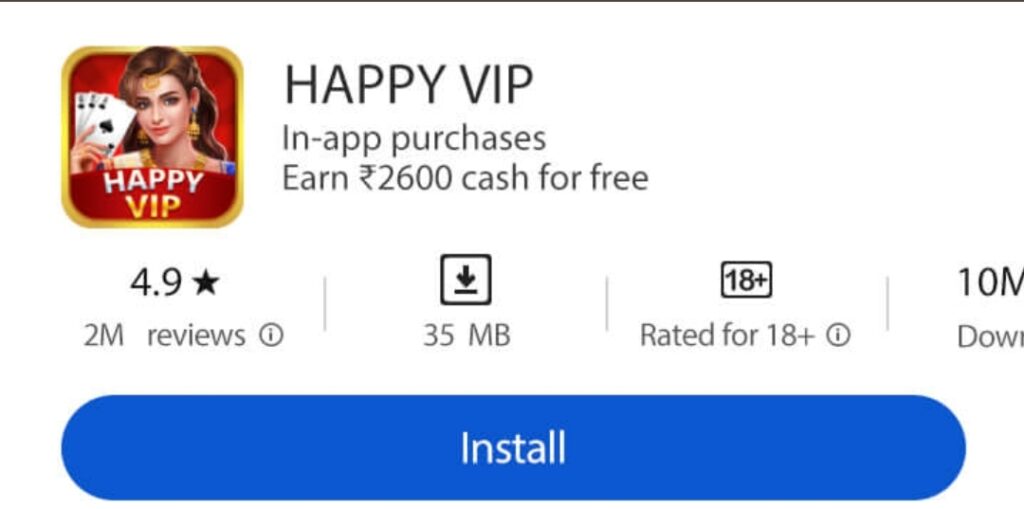Tap the Earn ₹2600 cash for free tagline
Viewport: 1024px width, 509px height.
click(465, 178)
